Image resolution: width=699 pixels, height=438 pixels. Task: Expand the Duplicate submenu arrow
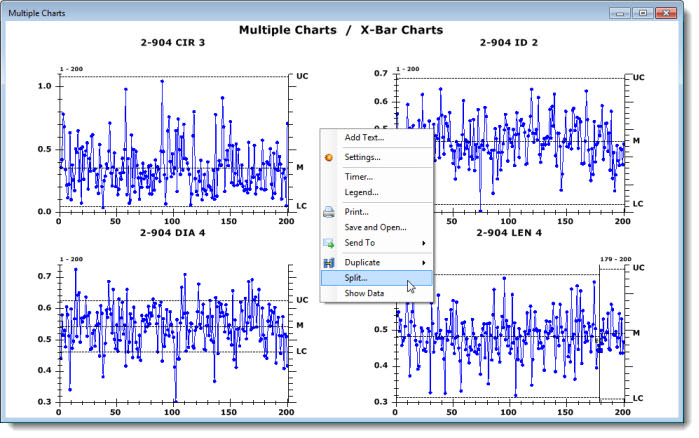coord(424,262)
